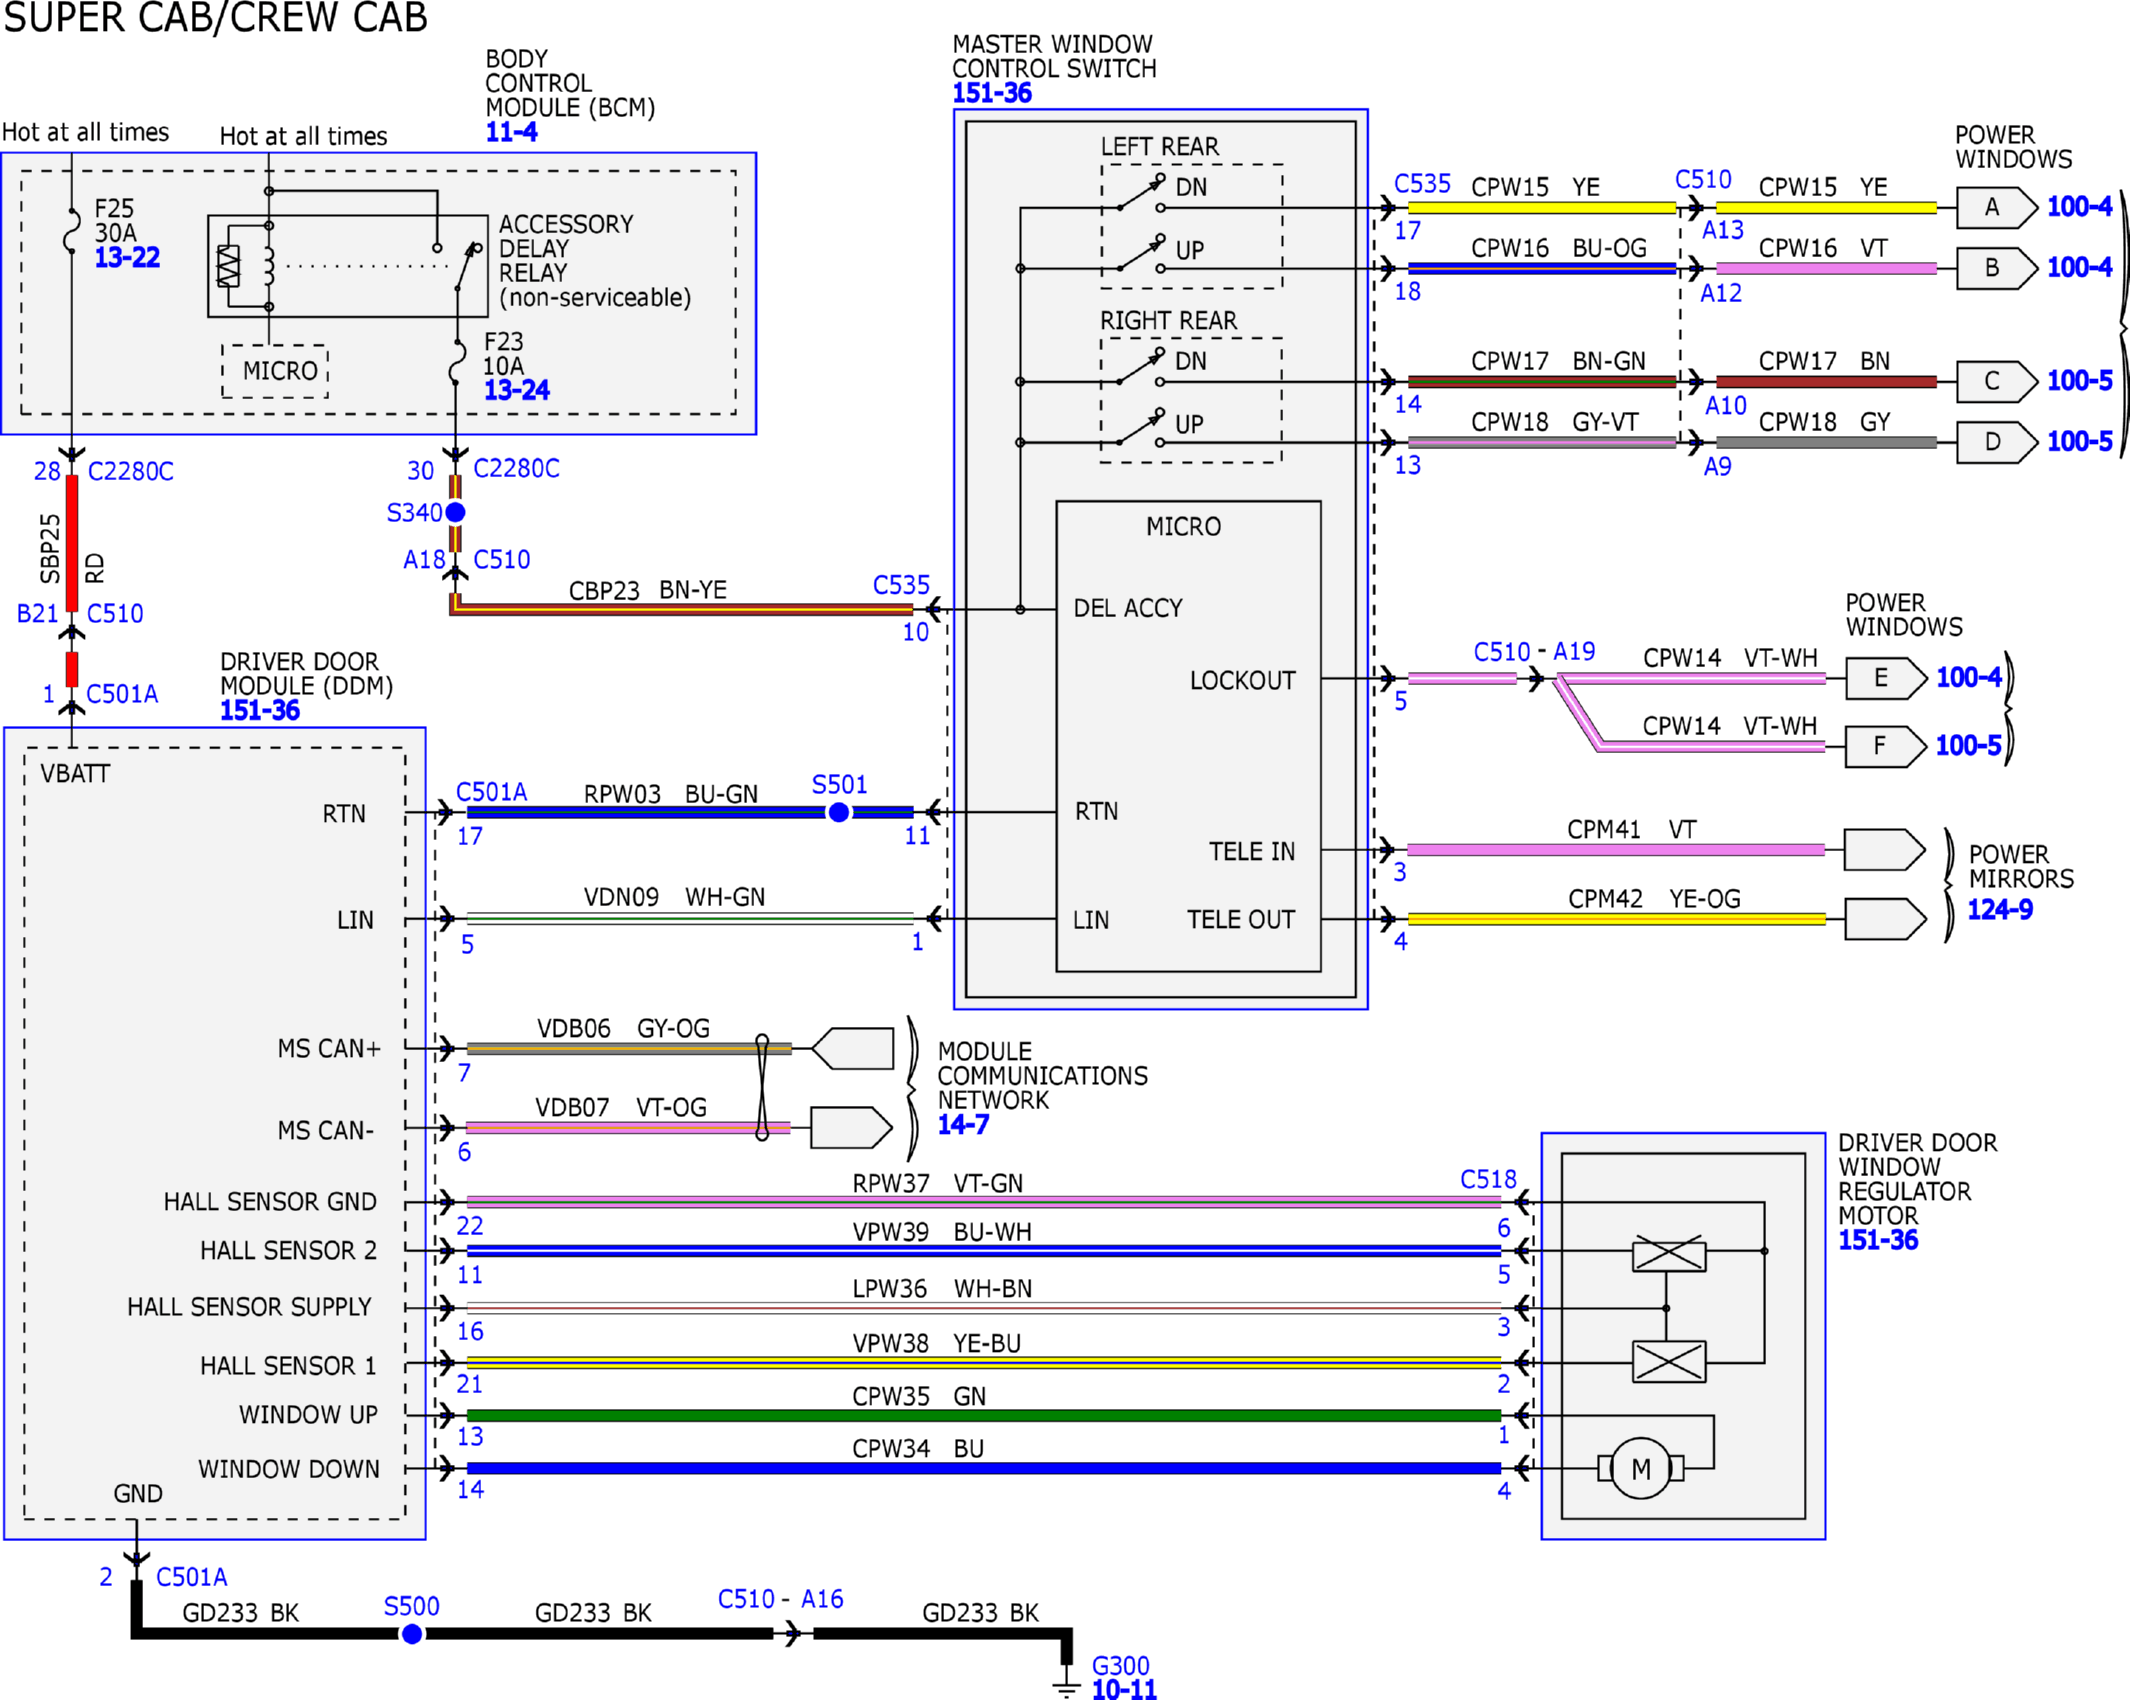The image size is (2130, 1700).
Task: Click the C2280C label beside pin 30
Action: [x=516, y=469]
